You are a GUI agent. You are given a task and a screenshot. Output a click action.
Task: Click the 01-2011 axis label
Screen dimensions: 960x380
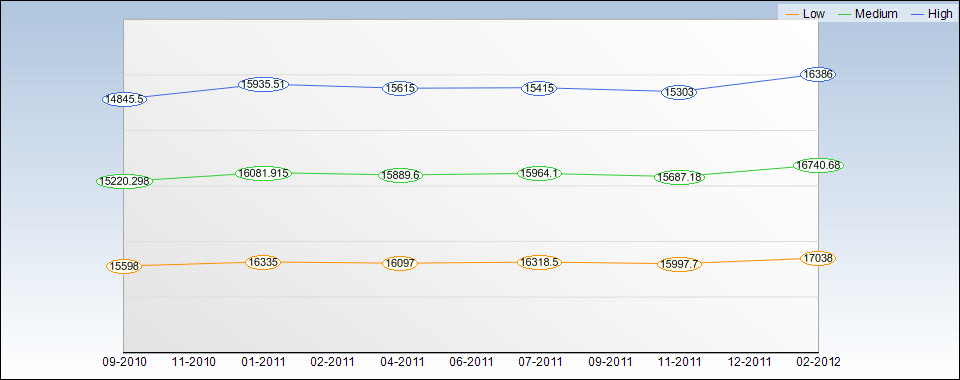(x=263, y=362)
